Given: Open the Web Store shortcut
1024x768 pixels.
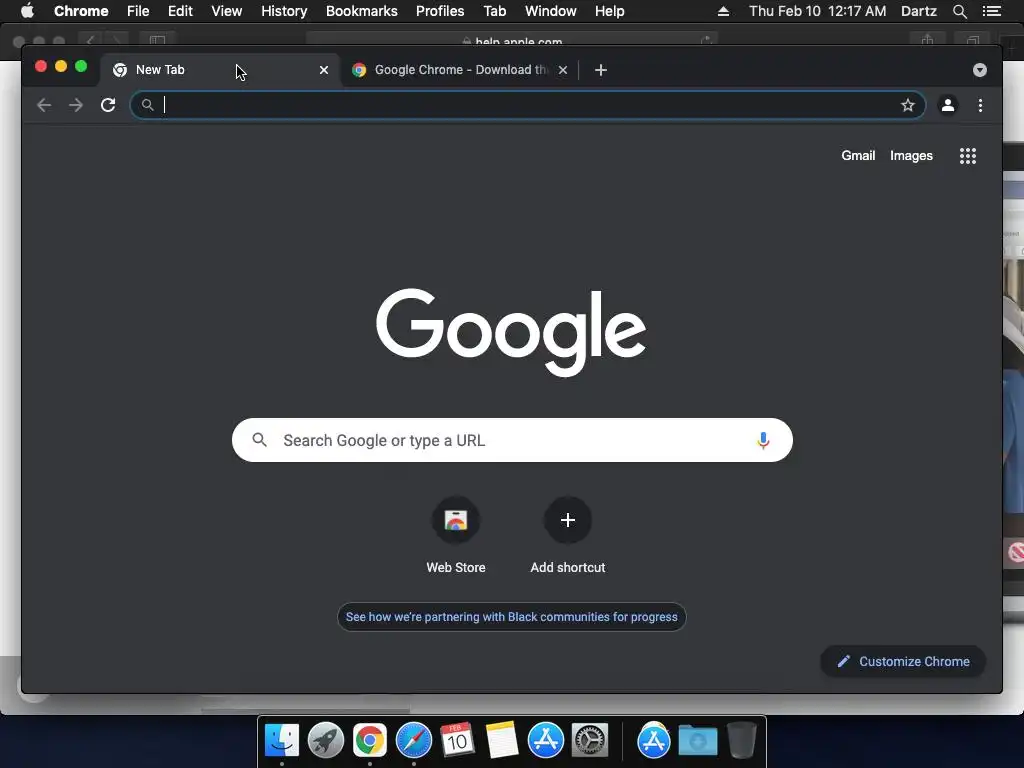Looking at the screenshot, I should tap(456, 536).
